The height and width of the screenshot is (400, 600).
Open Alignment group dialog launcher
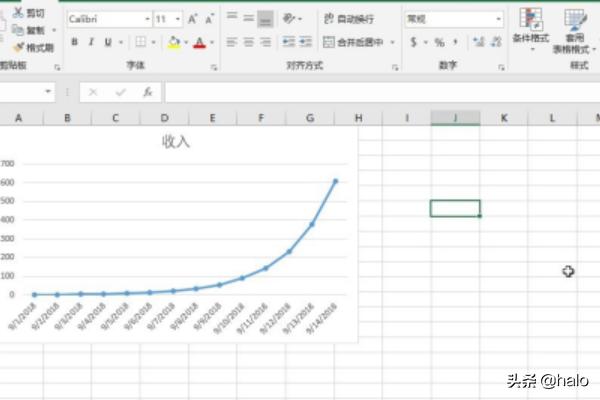click(395, 68)
